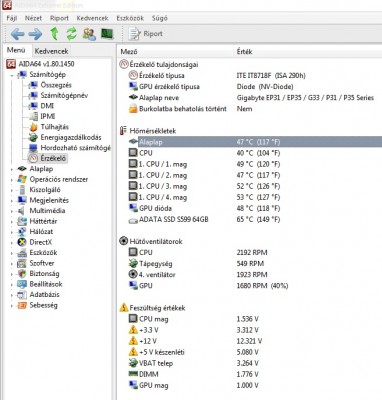
Task: Click the Feszültség értékek warning icon
Action: 124,307
